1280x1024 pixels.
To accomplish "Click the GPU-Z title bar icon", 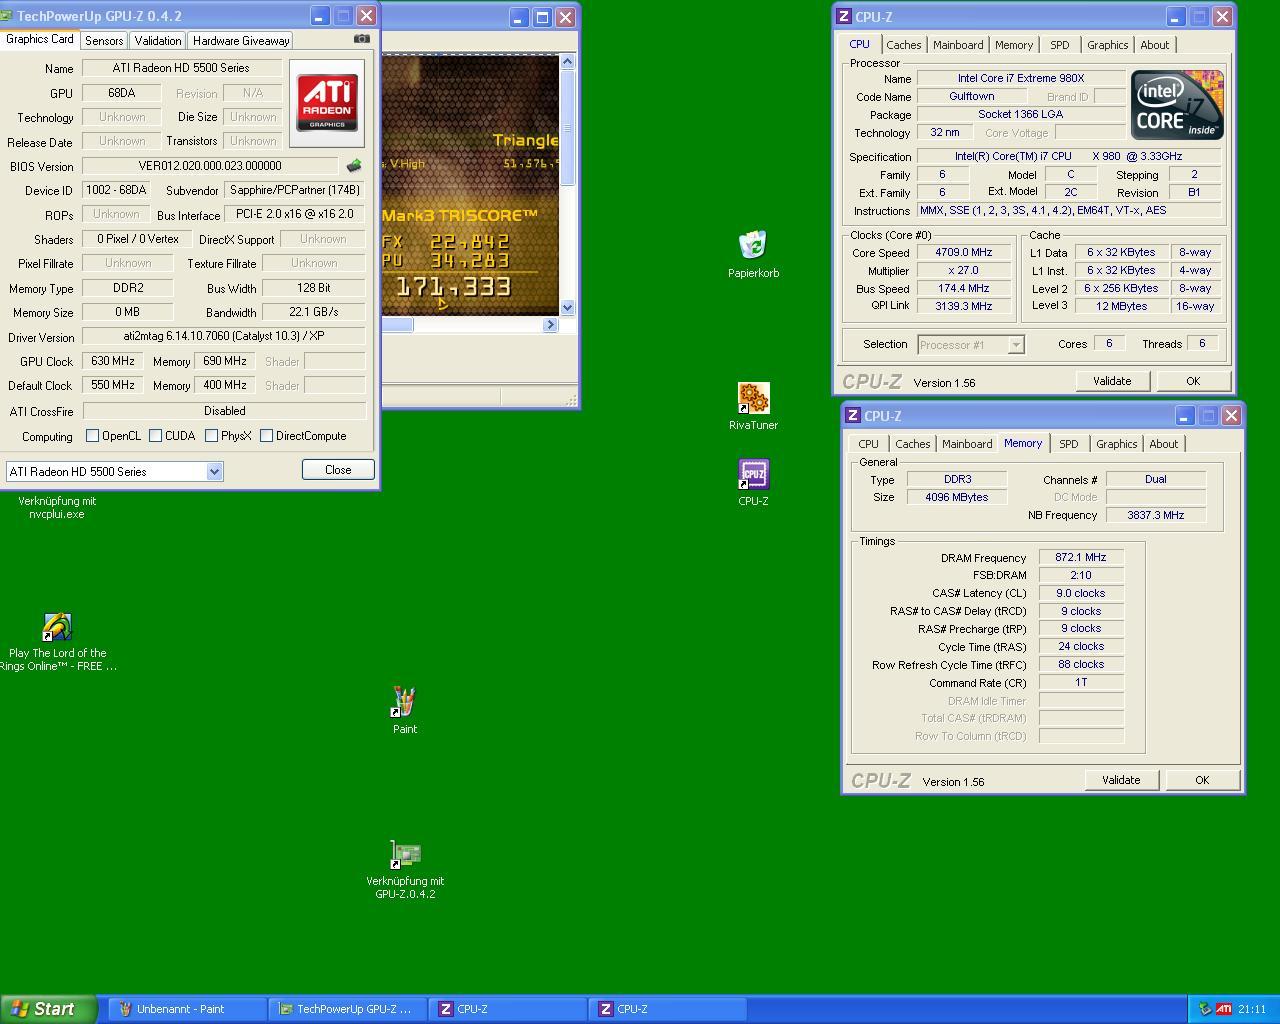I will click(8, 16).
